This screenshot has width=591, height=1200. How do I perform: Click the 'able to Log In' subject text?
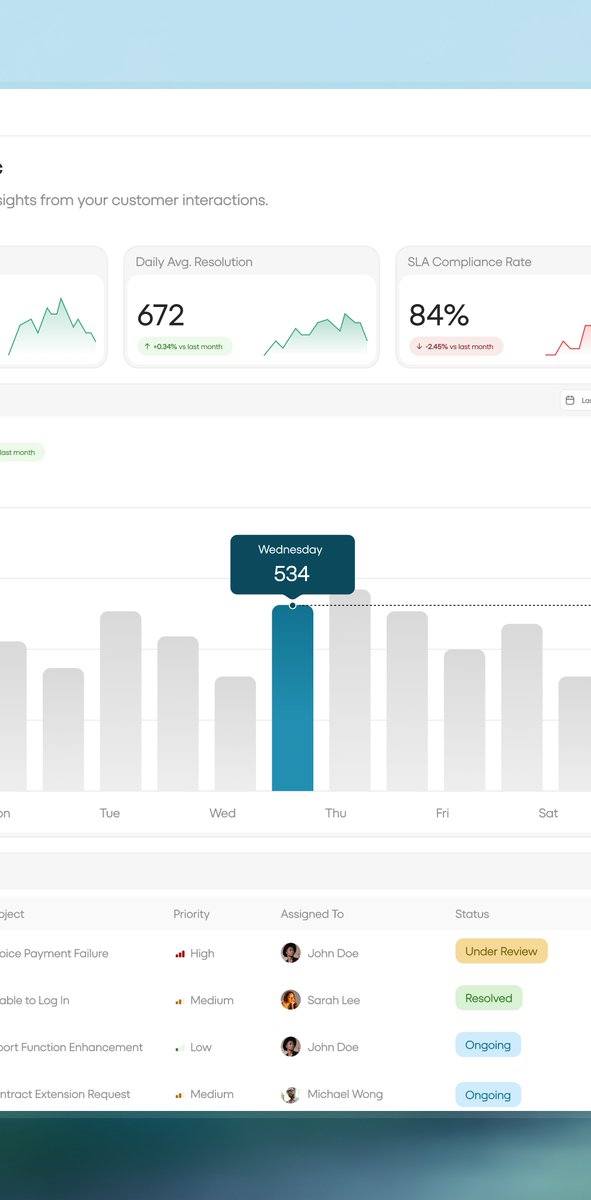(x=35, y=1001)
